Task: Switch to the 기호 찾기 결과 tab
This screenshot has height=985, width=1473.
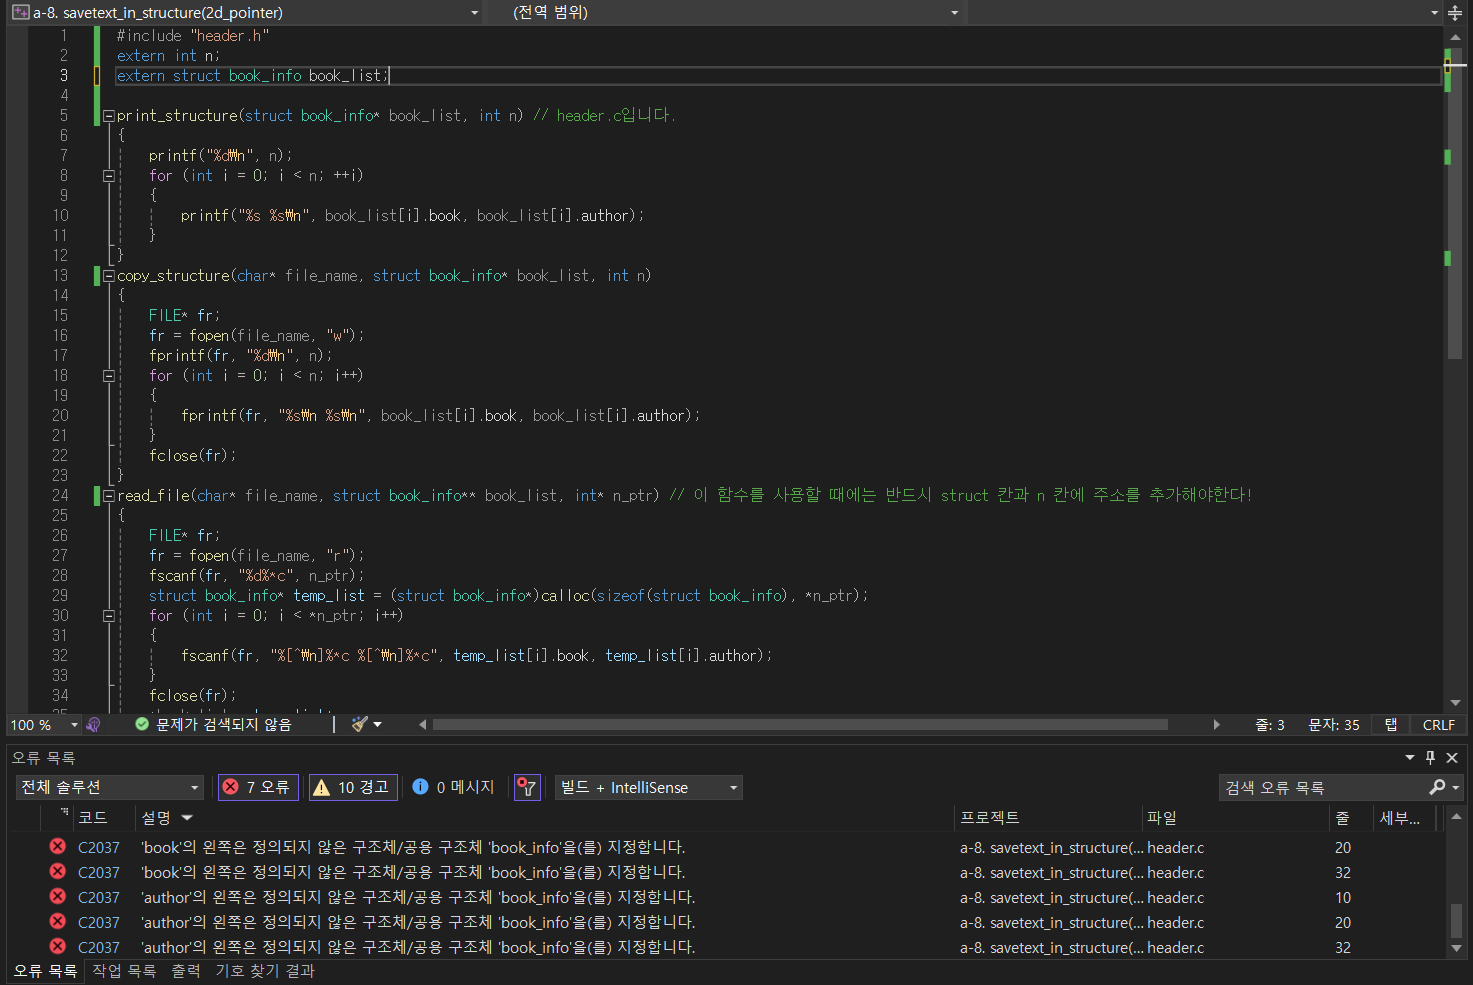Action: (265, 971)
